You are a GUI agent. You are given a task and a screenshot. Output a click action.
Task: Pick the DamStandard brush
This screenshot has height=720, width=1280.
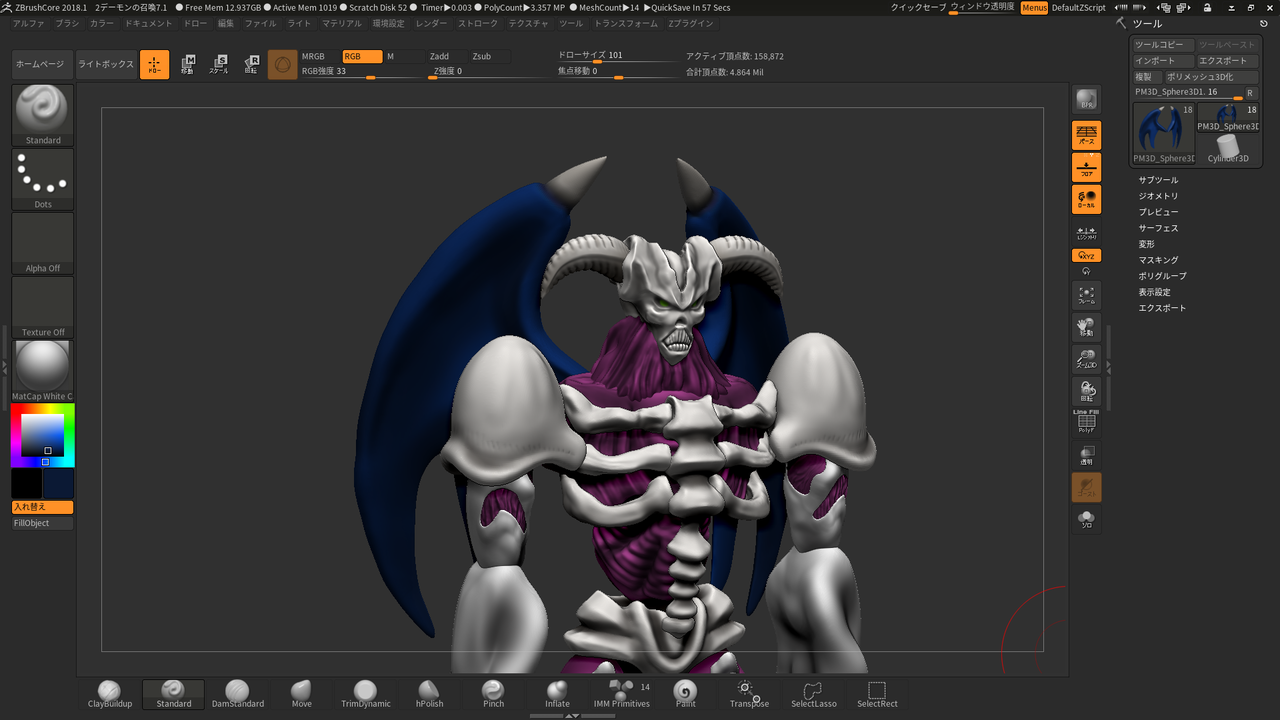click(237, 693)
